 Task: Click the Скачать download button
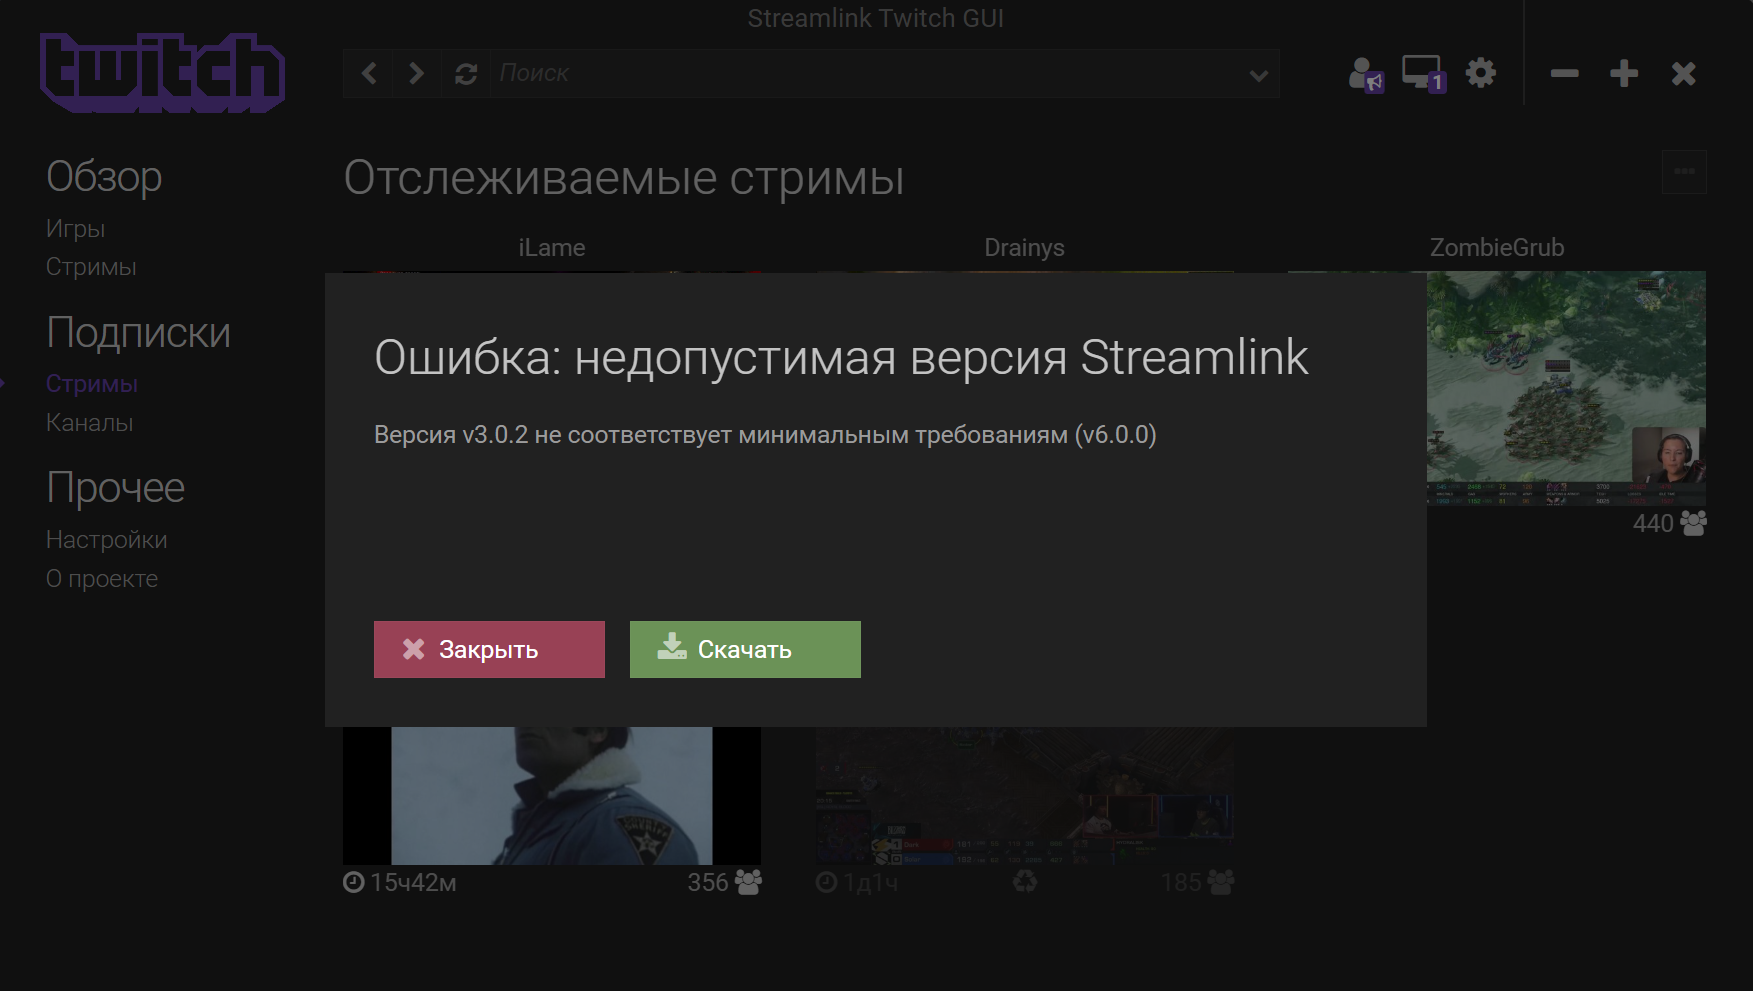[745, 650]
